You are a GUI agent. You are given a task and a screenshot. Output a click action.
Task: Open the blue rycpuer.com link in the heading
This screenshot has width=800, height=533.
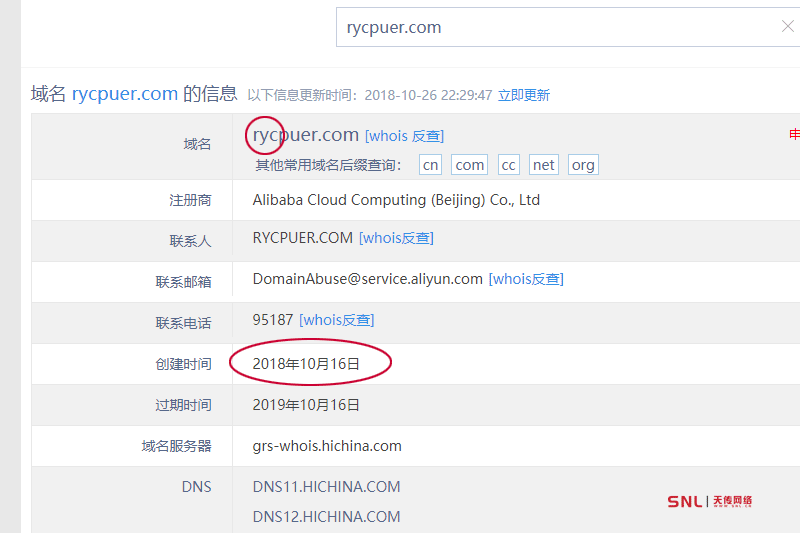(x=124, y=94)
